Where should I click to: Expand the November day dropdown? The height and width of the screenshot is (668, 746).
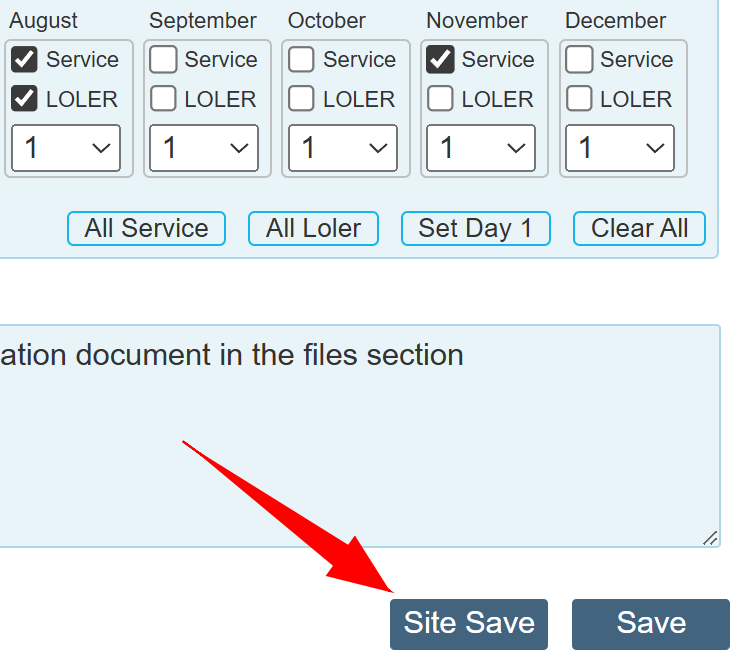pyautogui.click(x=481, y=148)
